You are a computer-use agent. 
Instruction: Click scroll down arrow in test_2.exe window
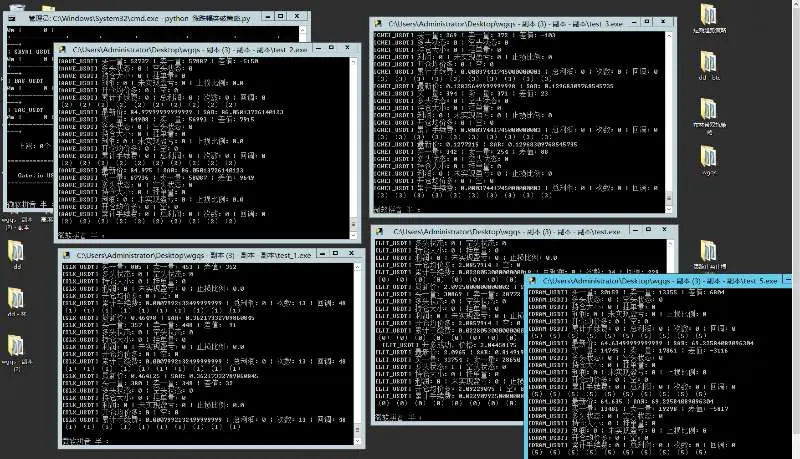click(x=353, y=235)
